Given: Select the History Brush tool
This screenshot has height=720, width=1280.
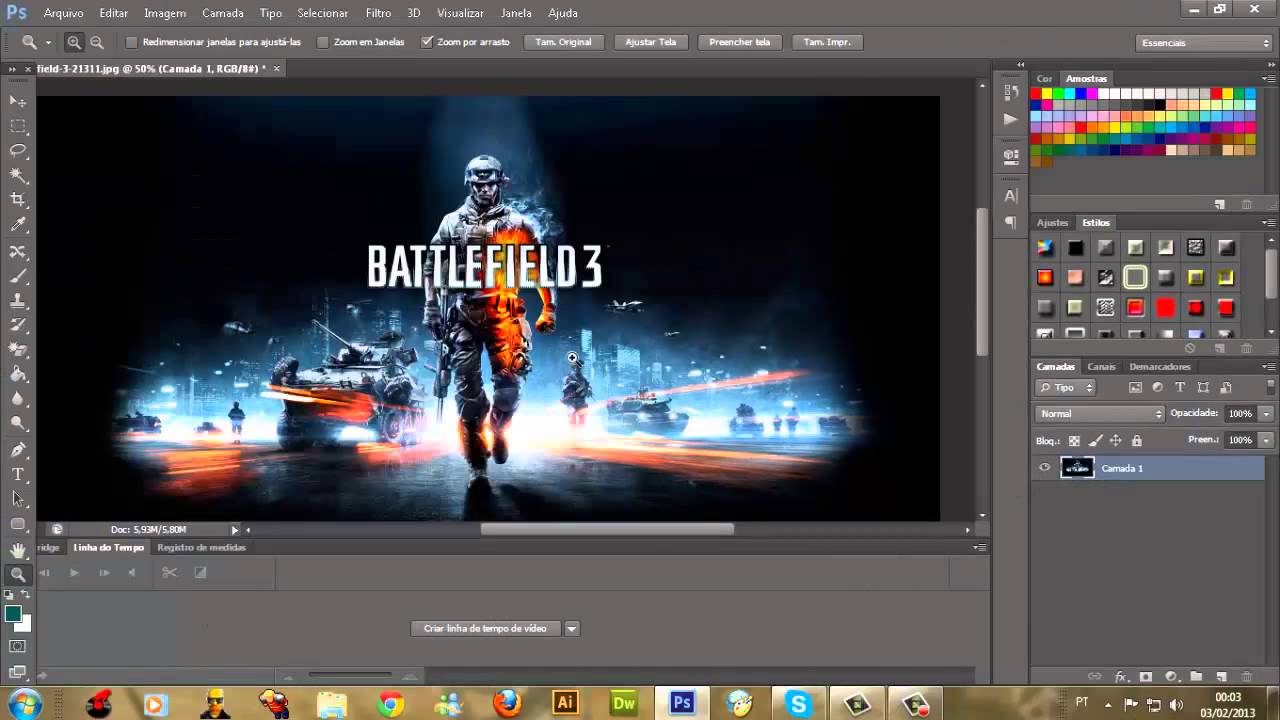Looking at the screenshot, I should 18,325.
